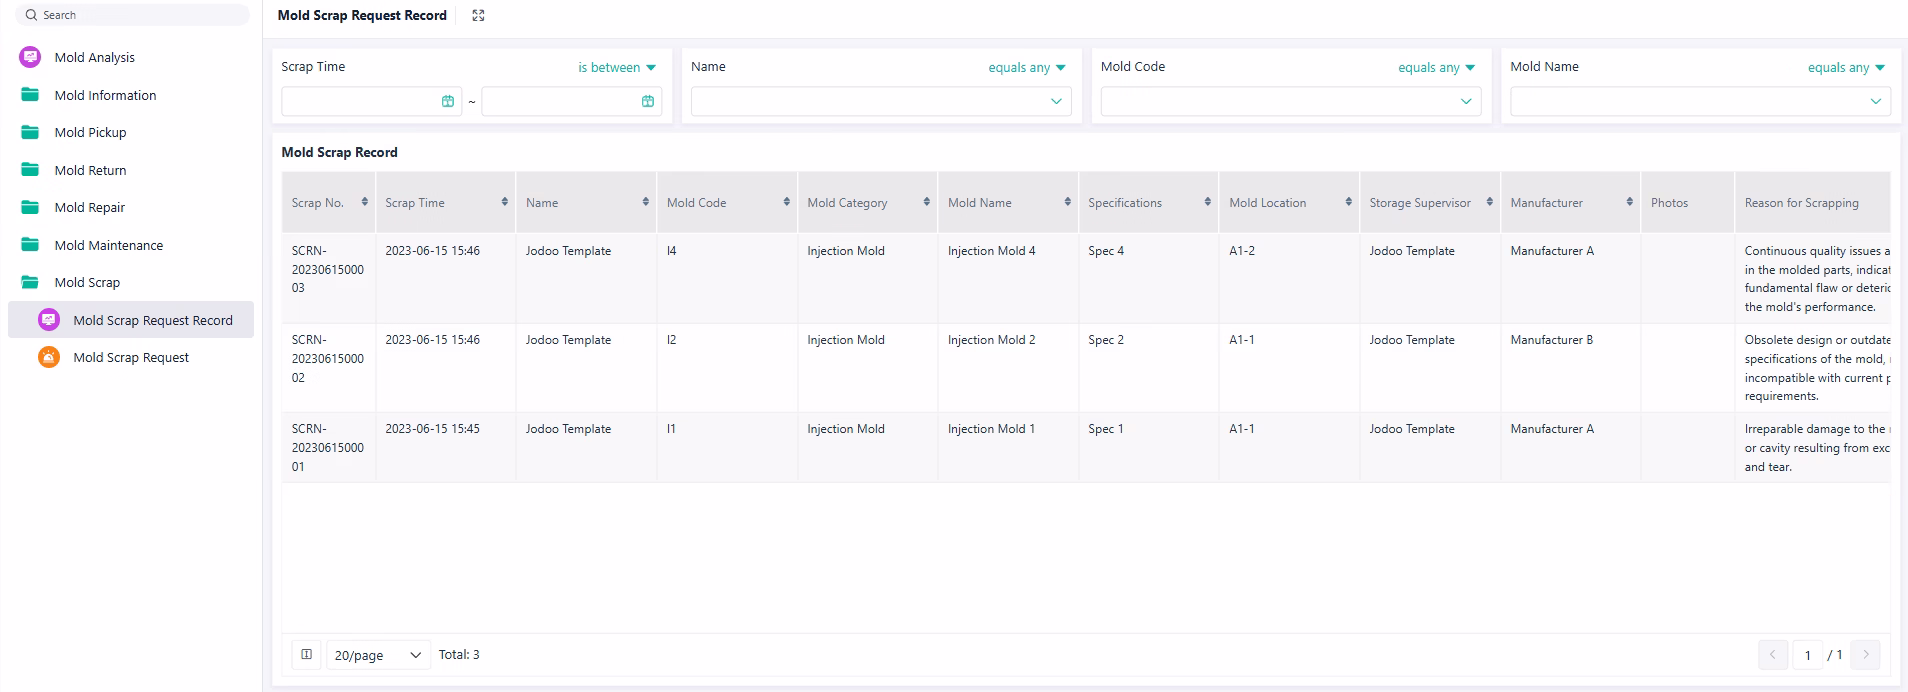This screenshot has width=1908, height=692.
Task: Go to next page arrow
Action: (1865, 655)
